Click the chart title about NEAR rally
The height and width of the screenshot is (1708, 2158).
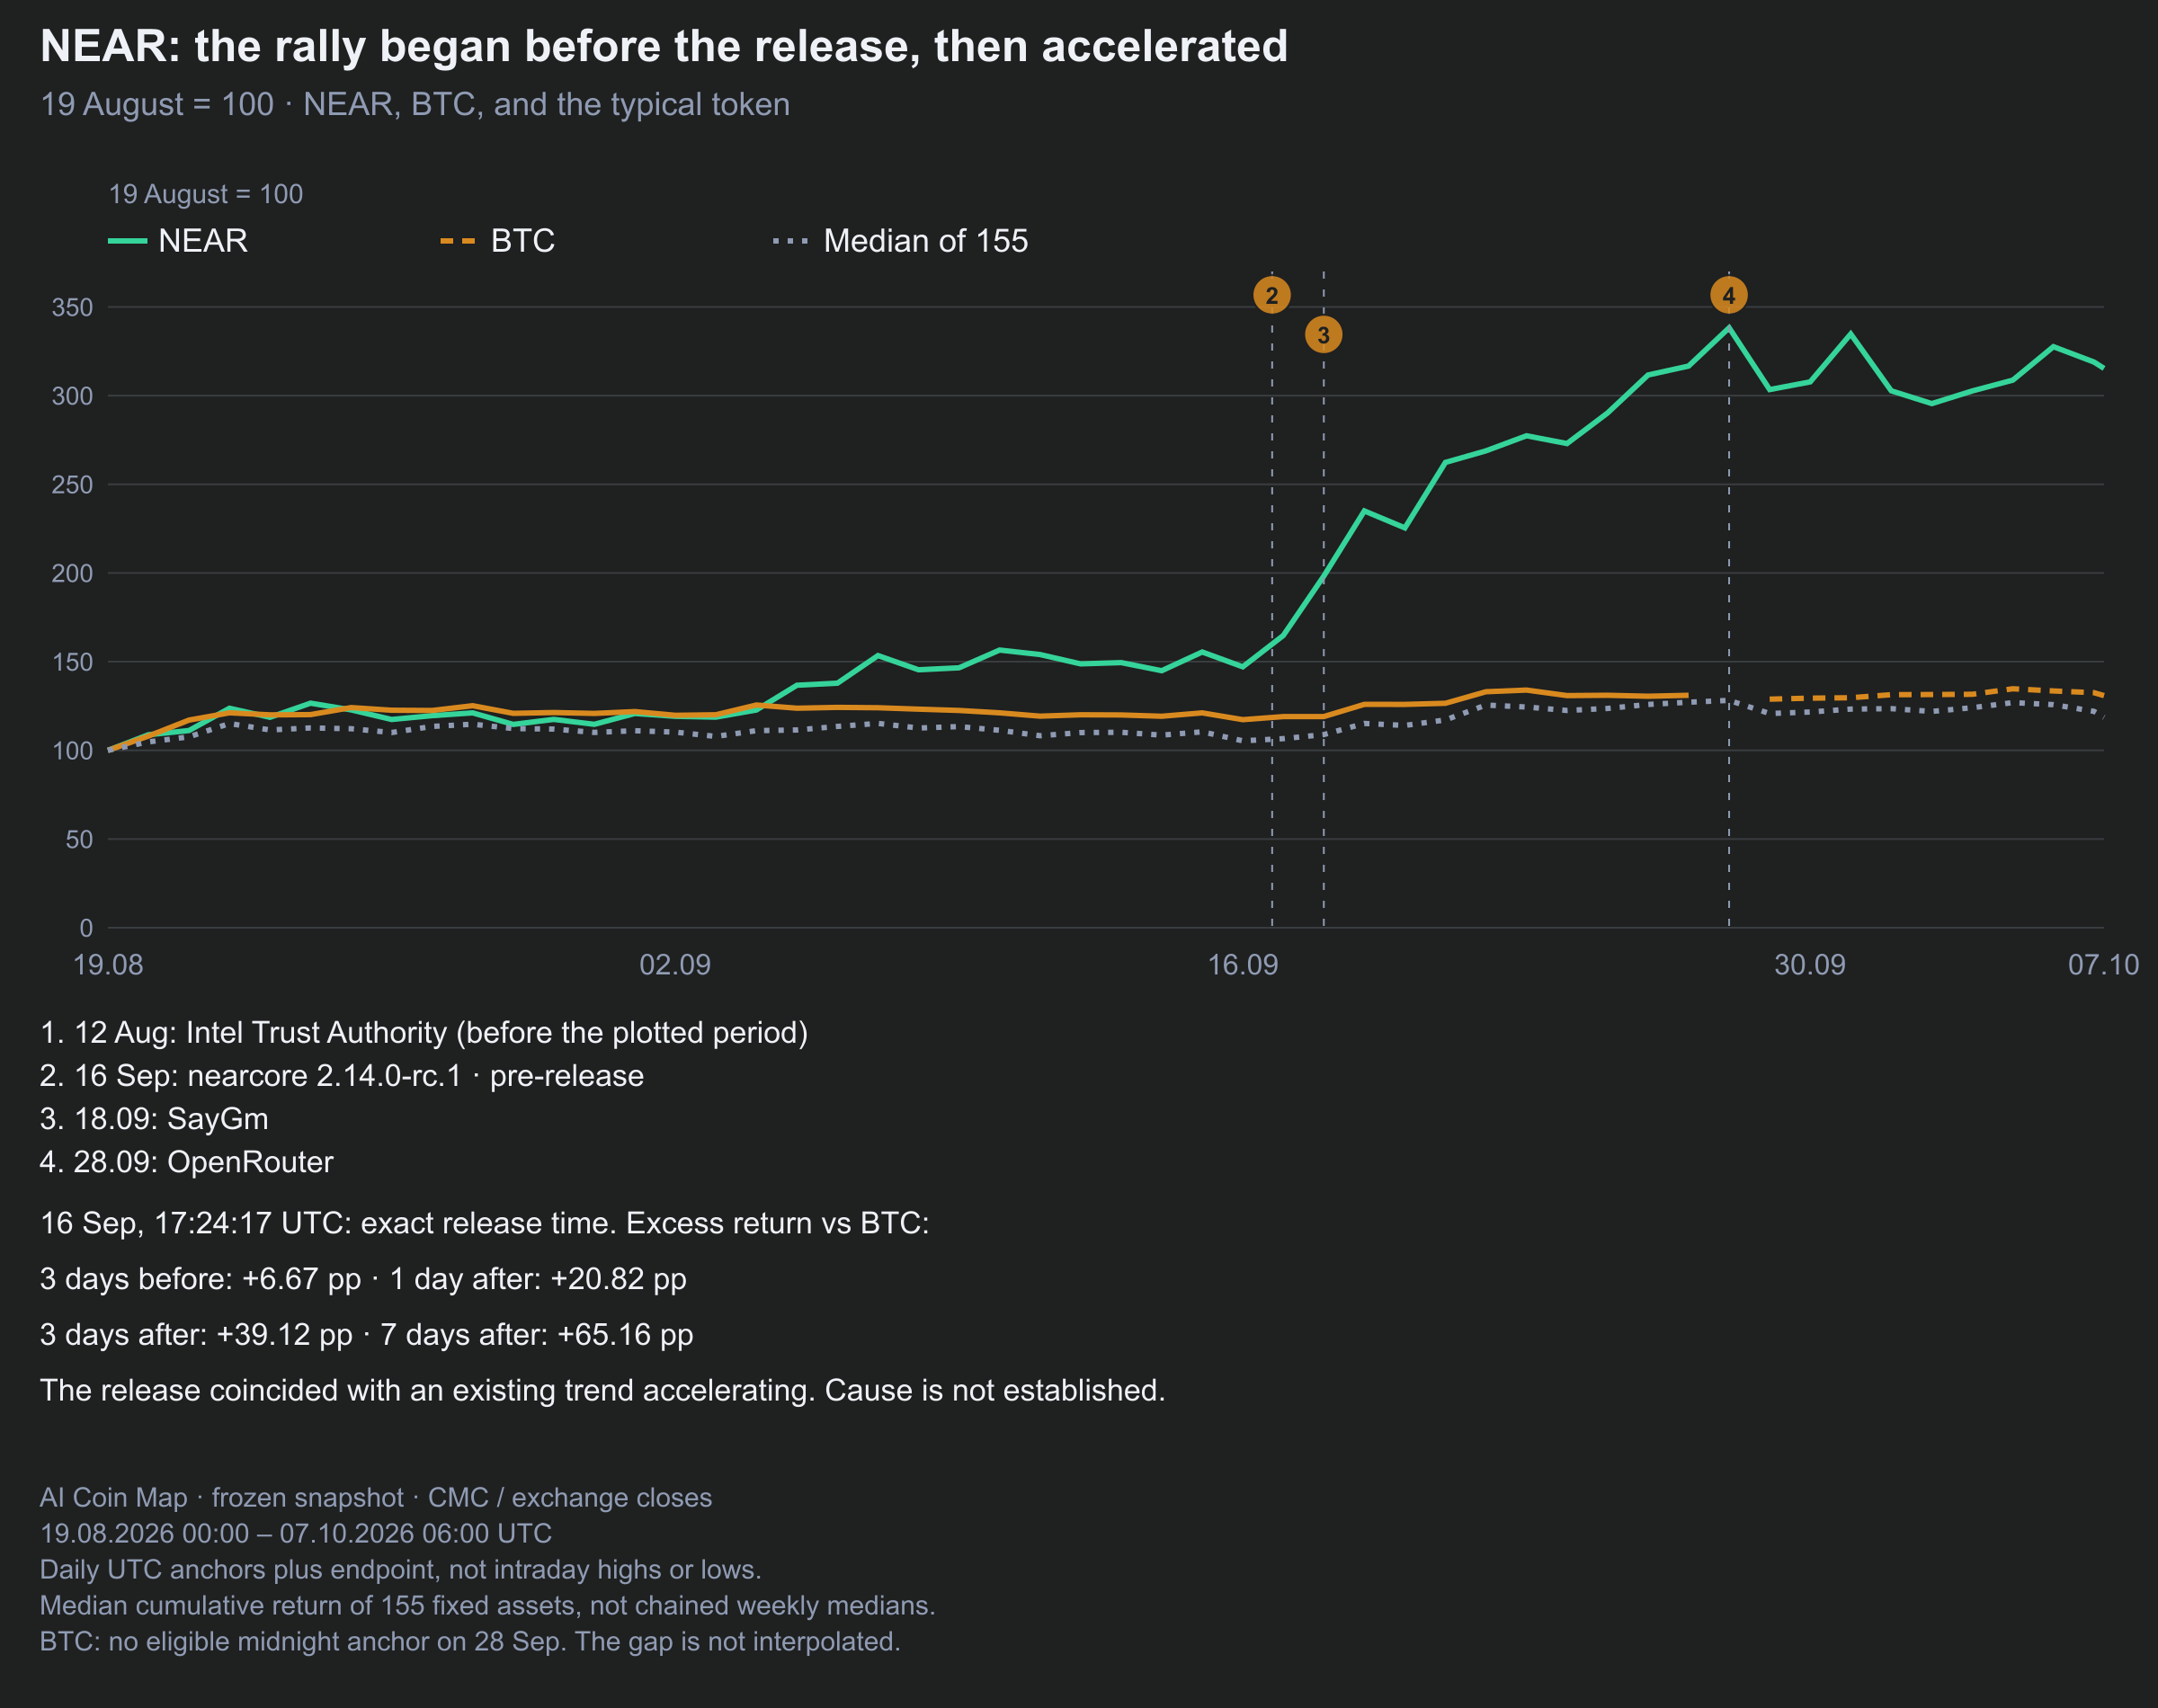[664, 46]
